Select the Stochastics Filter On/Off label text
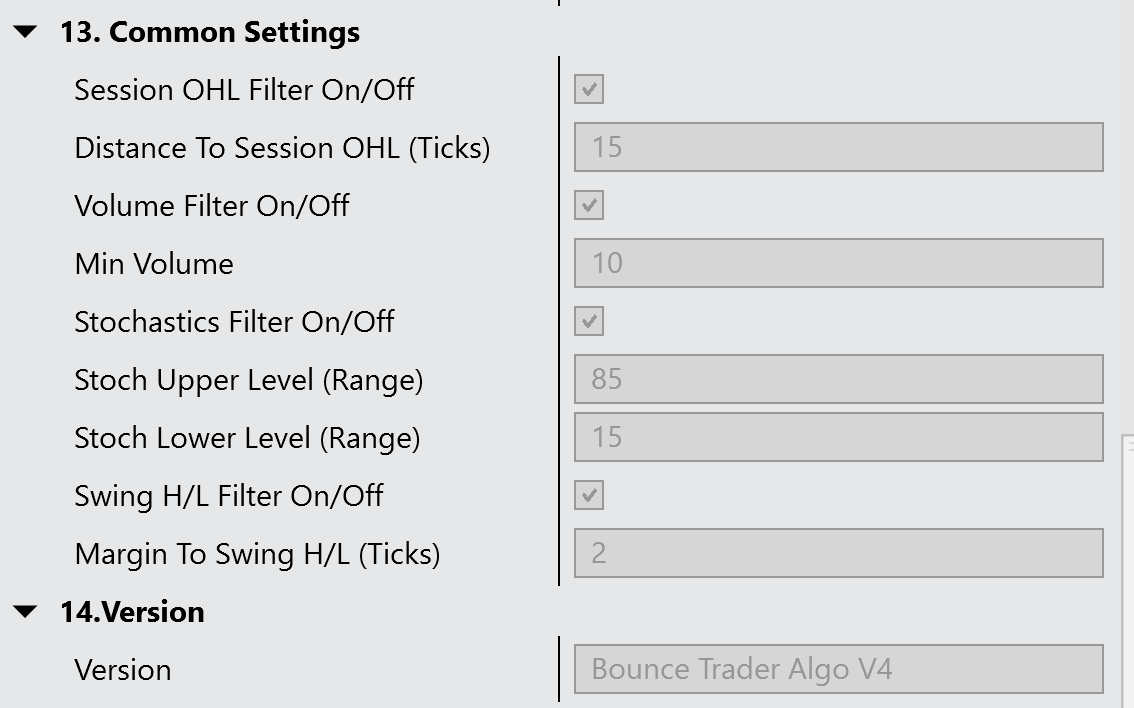Viewport: 1134px width, 708px height. (x=234, y=322)
